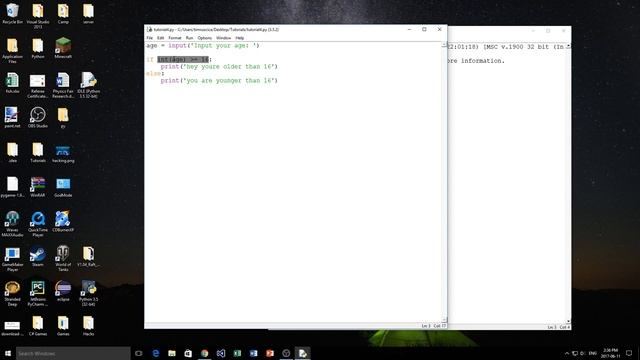Select the paint.net shortcut icon
This screenshot has width=640, height=360.
click(12, 118)
